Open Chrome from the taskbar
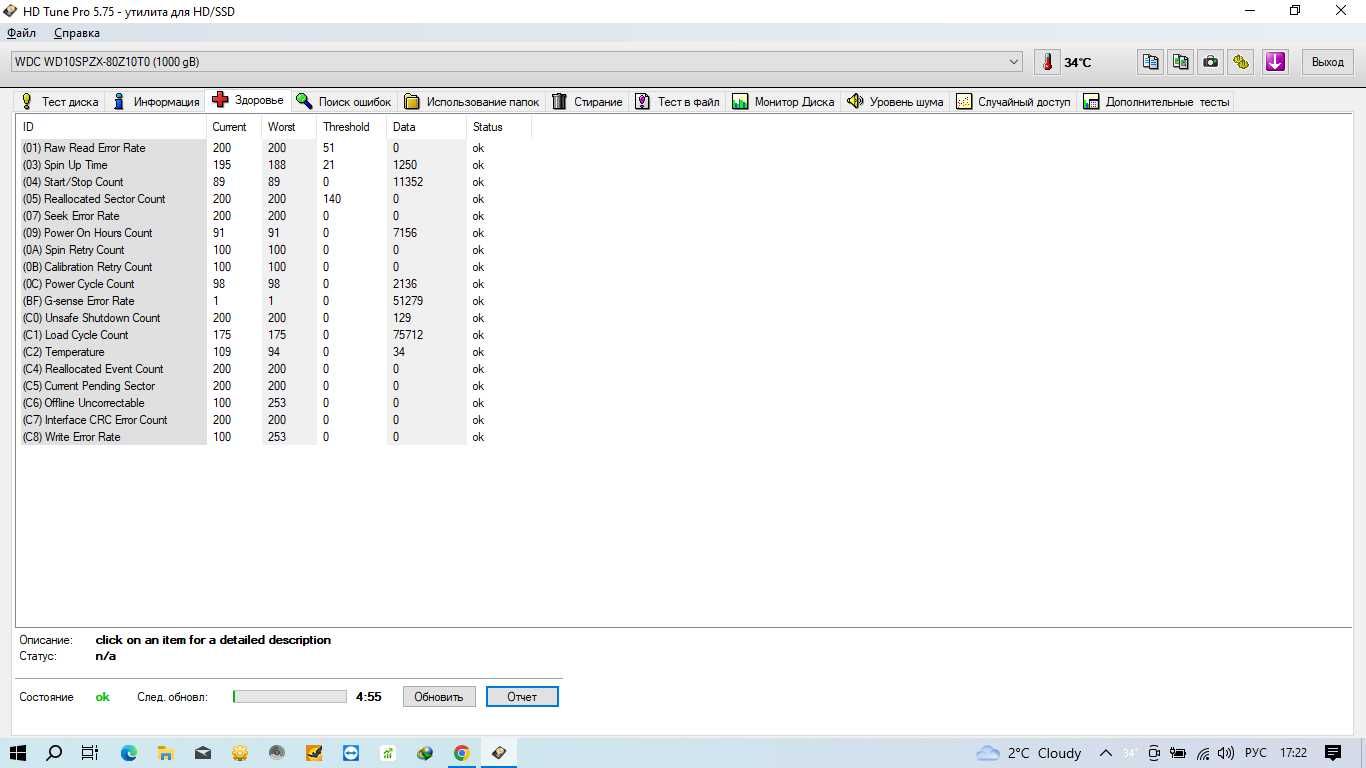Viewport: 1366px width, 768px height. coord(461,753)
